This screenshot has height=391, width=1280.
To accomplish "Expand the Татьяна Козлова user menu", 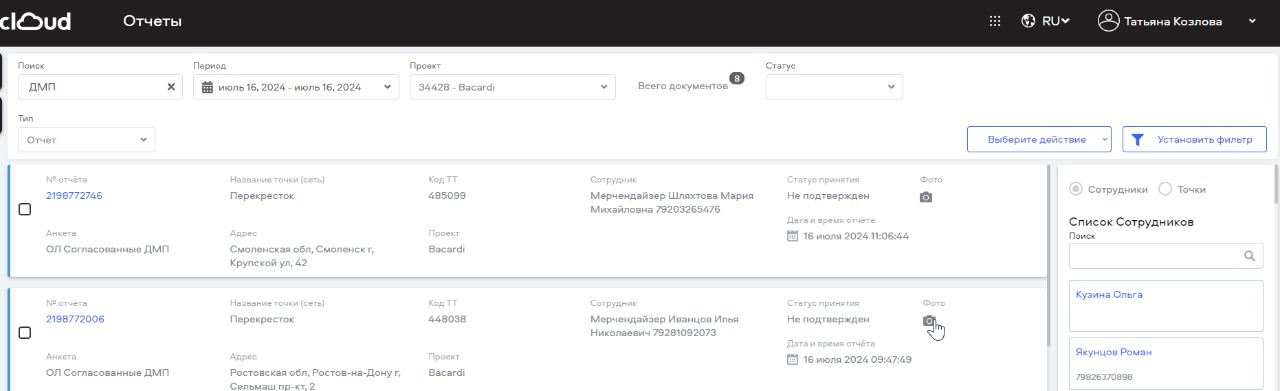I will pos(1252,21).
